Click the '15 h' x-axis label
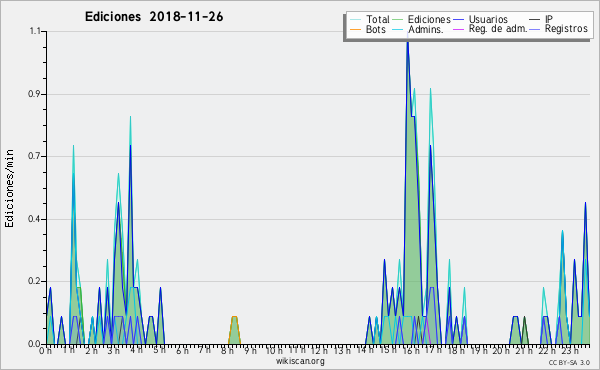600x370 pixels. (x=388, y=350)
